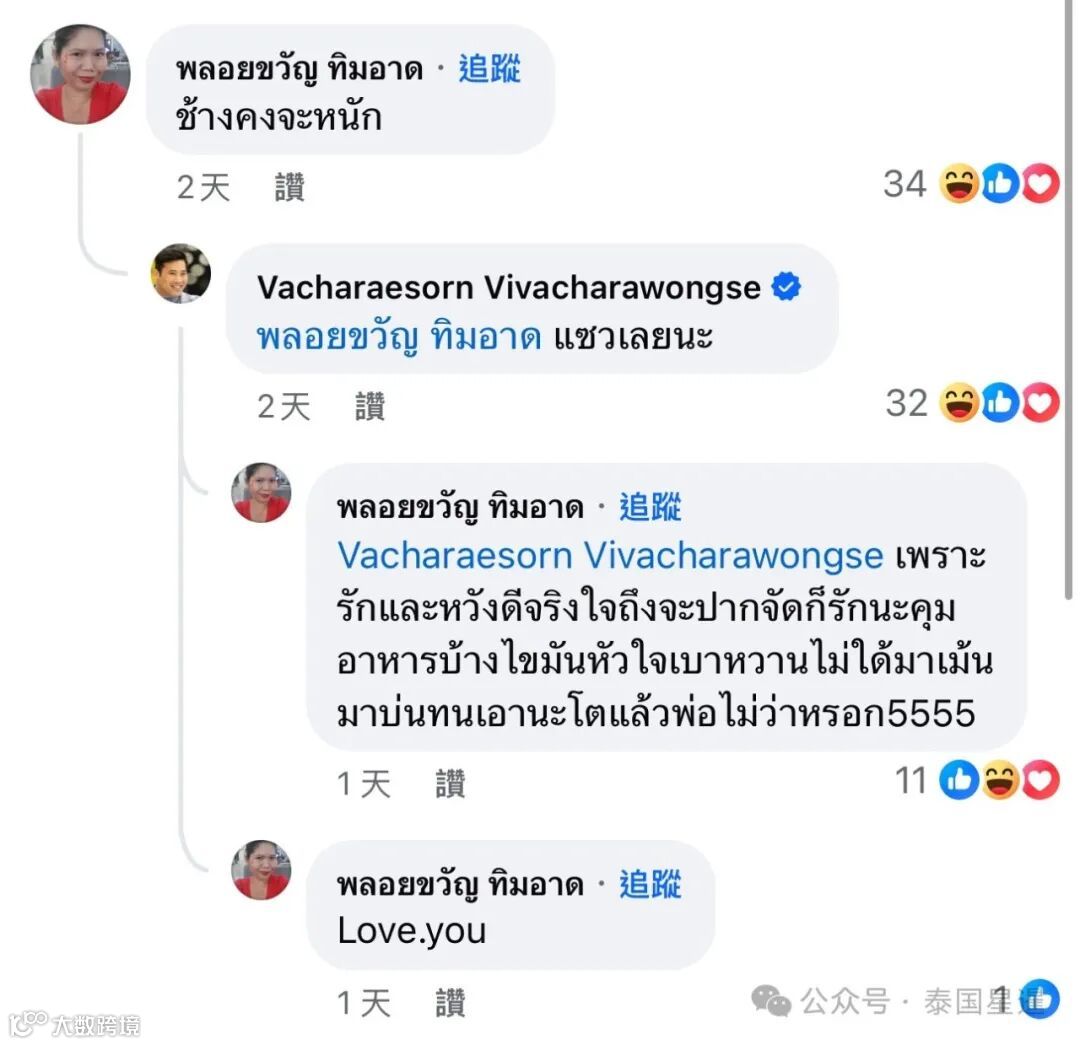Follow the first commenter via 追蹤 link
Viewport: 1080px width, 1045px height.
pyautogui.click(x=490, y=69)
